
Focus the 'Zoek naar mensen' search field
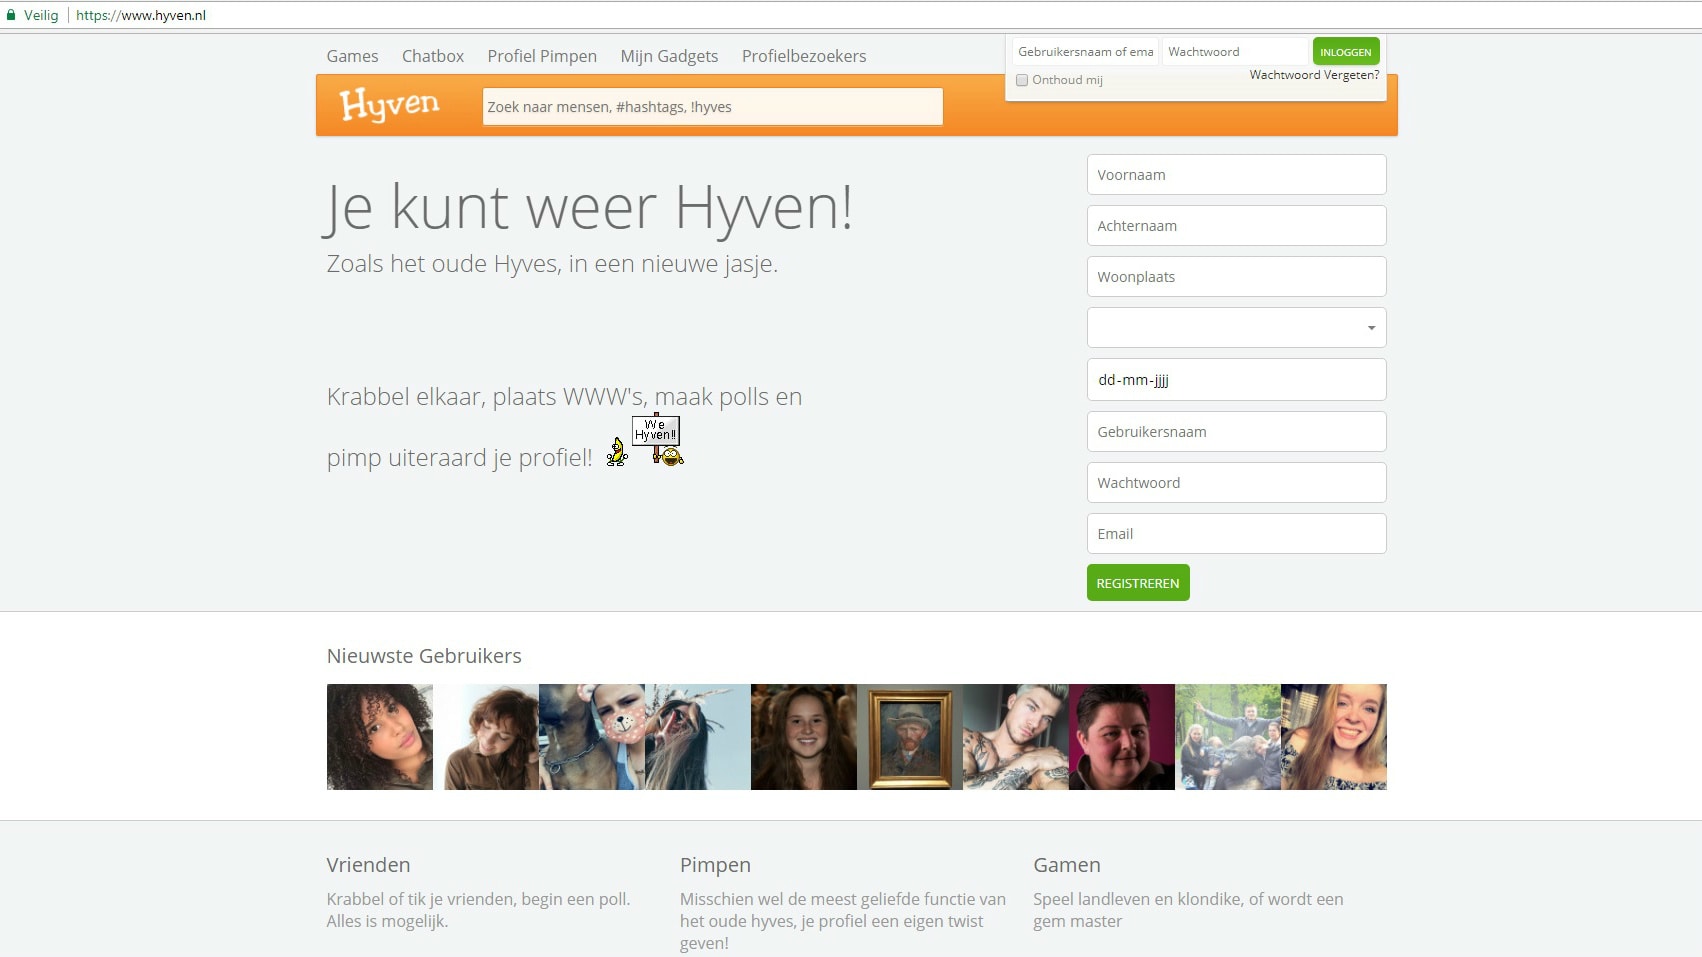712,107
